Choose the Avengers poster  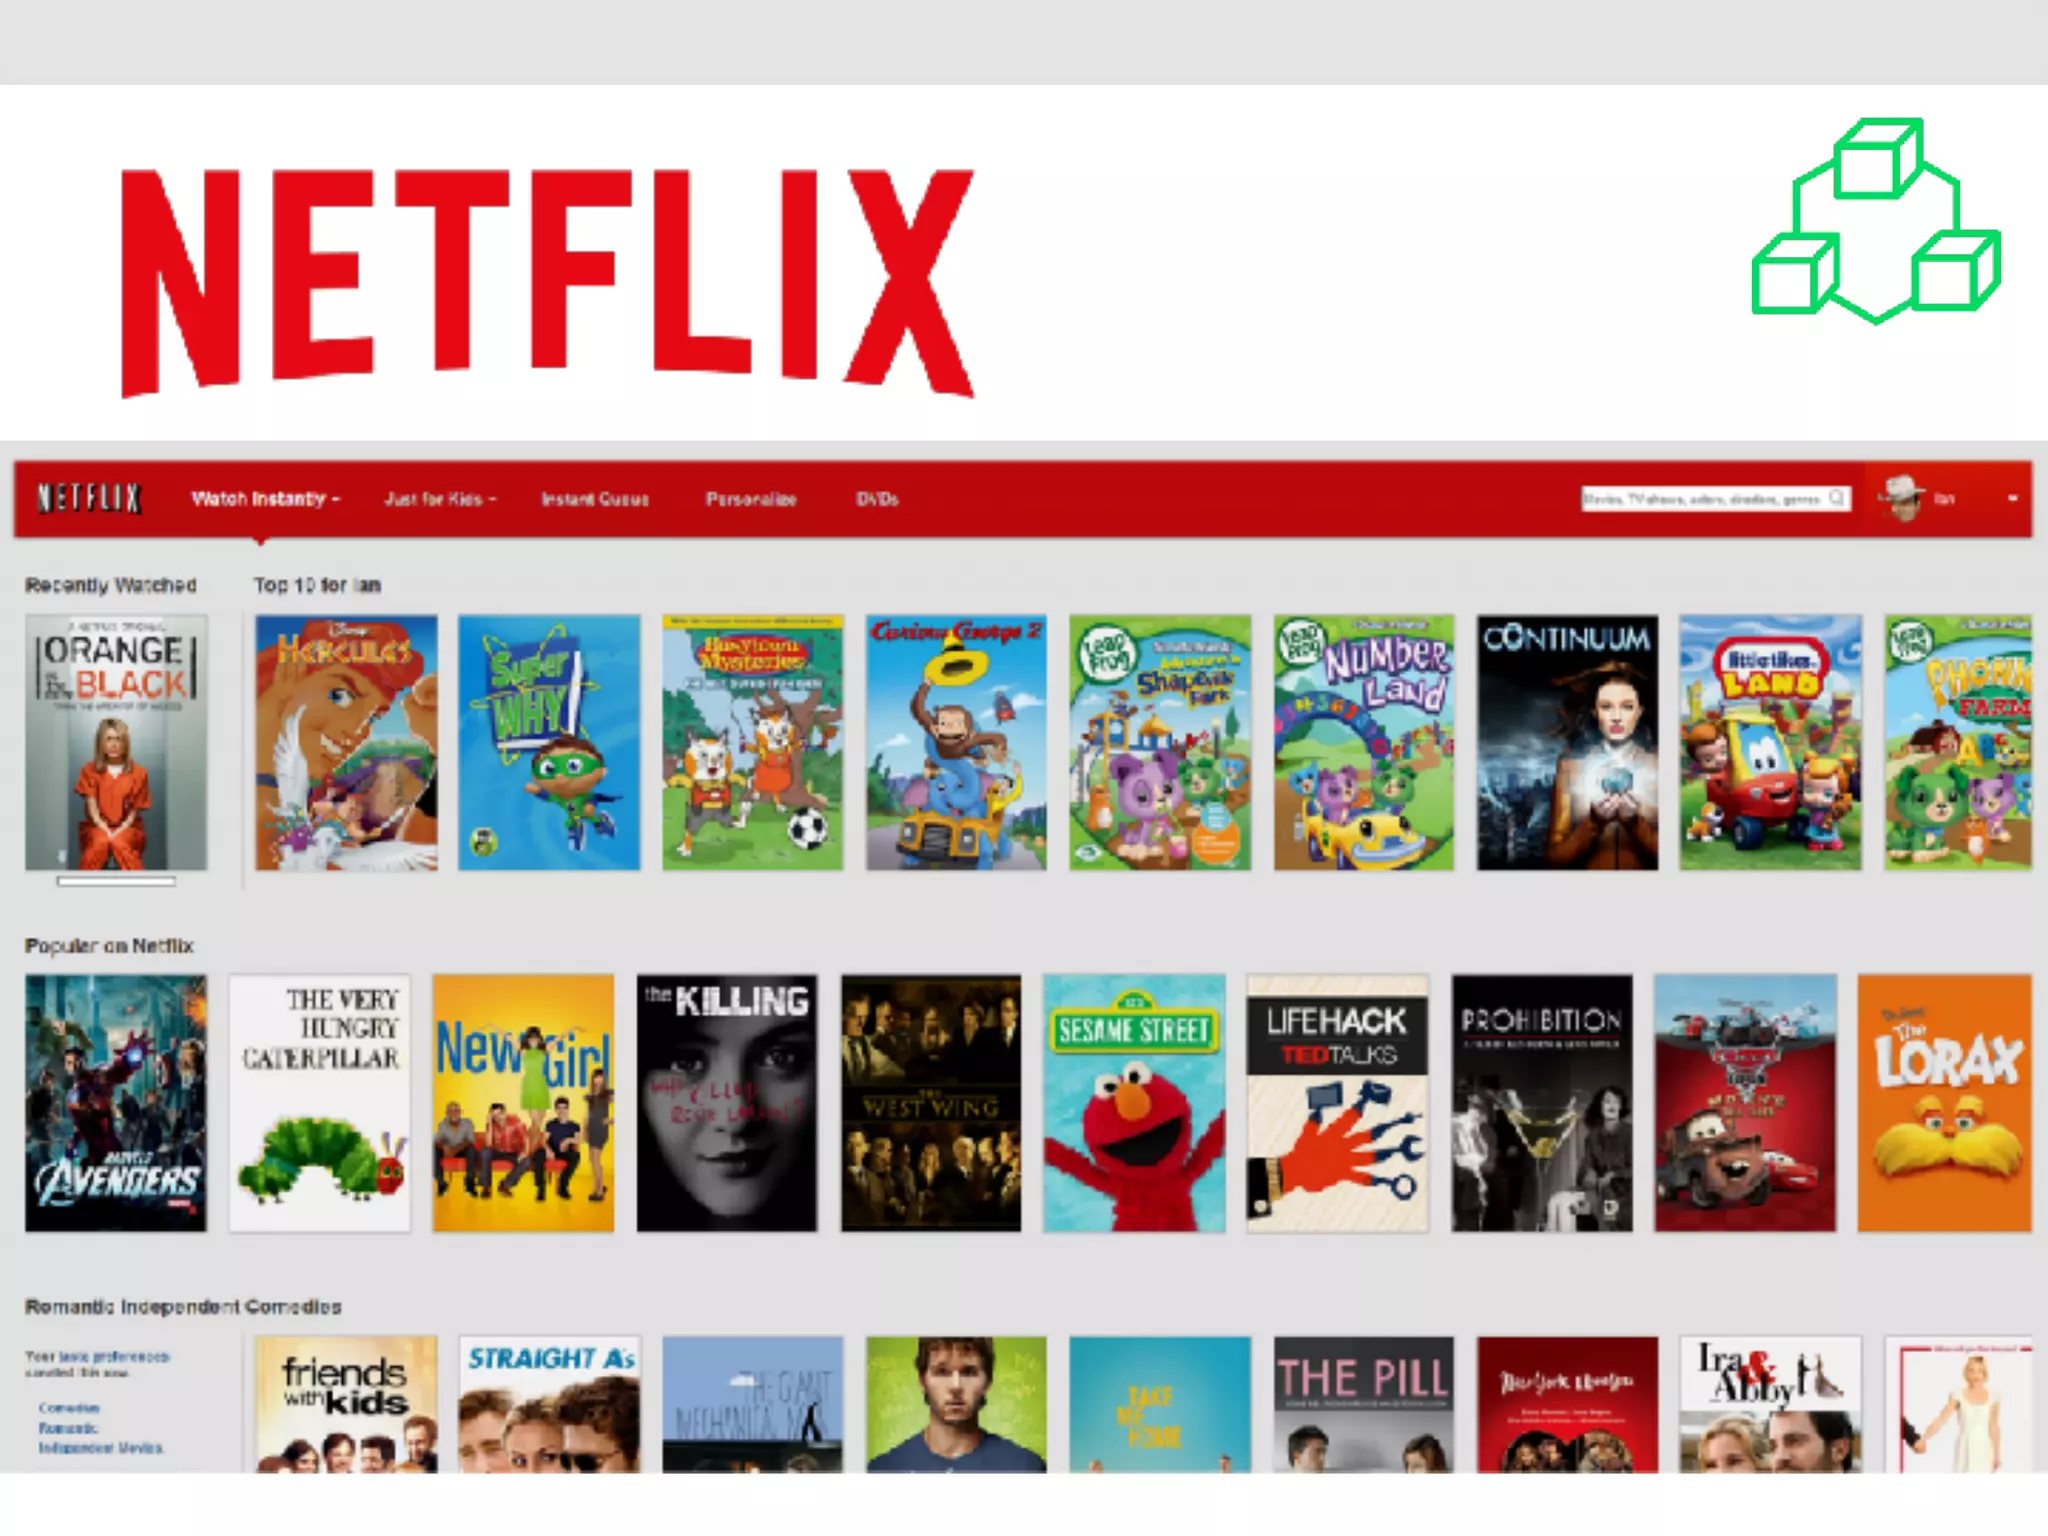coord(116,1103)
